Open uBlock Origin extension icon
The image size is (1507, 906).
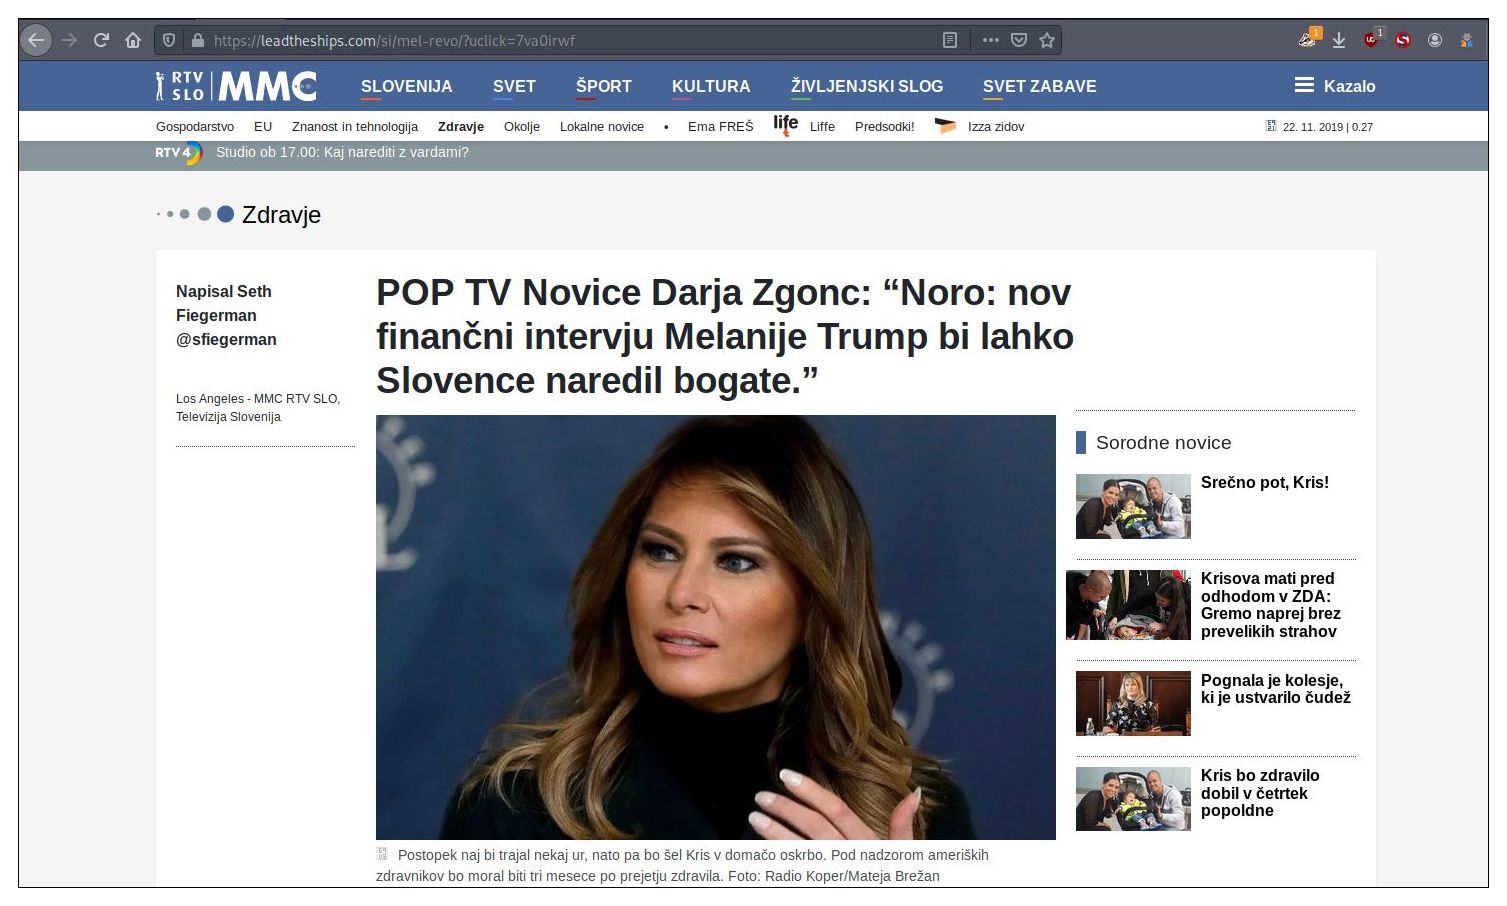click(x=1372, y=39)
